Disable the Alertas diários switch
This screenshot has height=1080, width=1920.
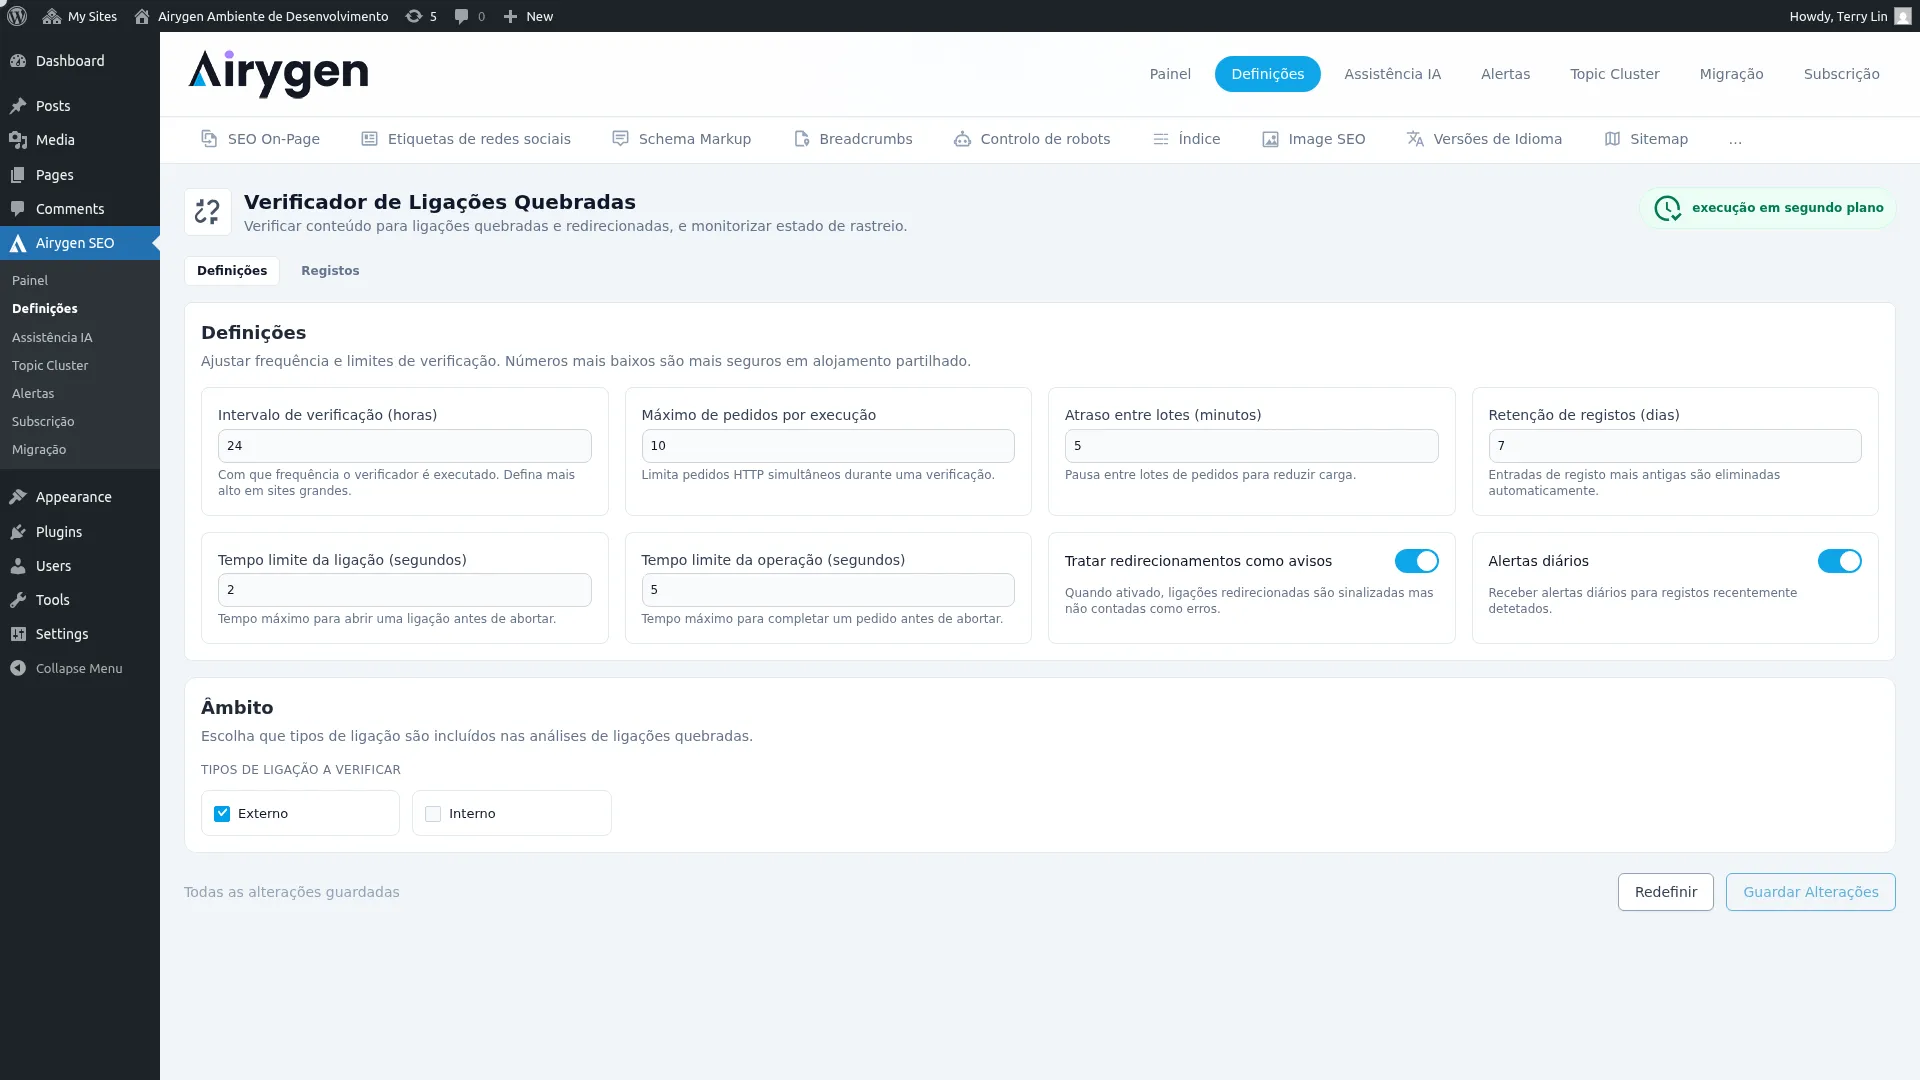[1839, 561]
